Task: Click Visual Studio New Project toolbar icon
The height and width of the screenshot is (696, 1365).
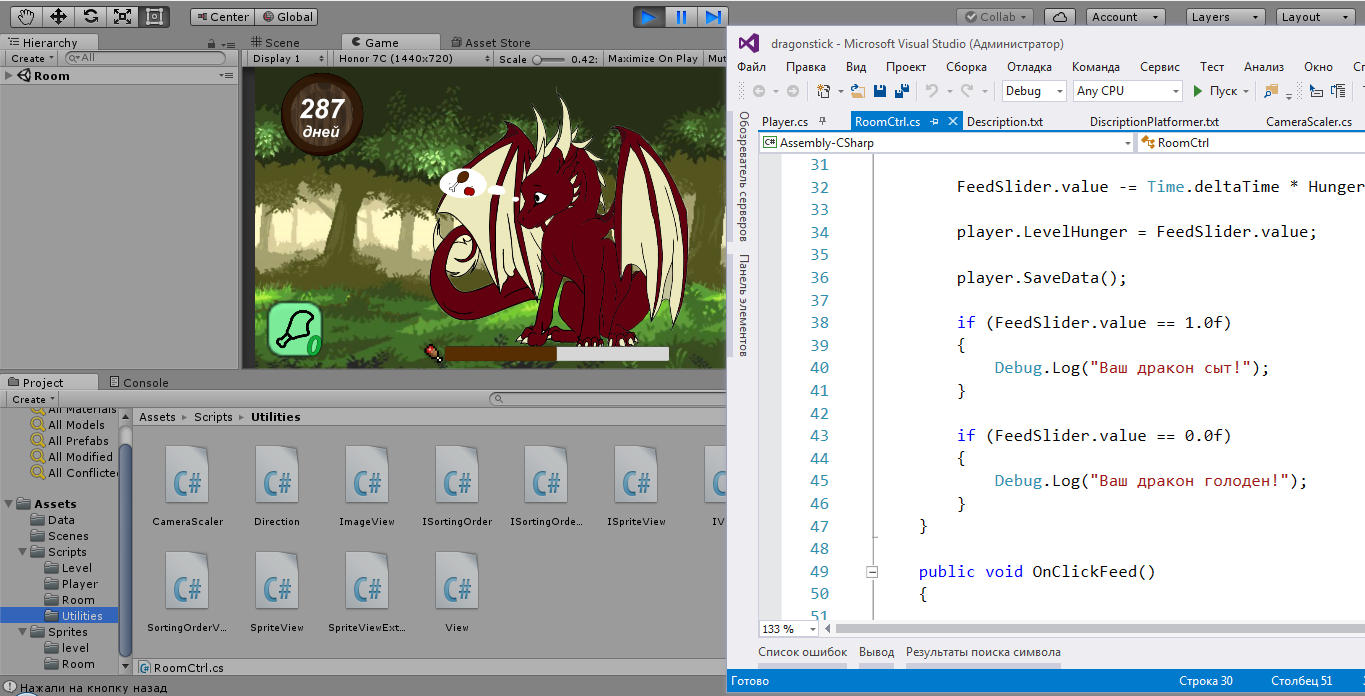Action: [x=823, y=91]
